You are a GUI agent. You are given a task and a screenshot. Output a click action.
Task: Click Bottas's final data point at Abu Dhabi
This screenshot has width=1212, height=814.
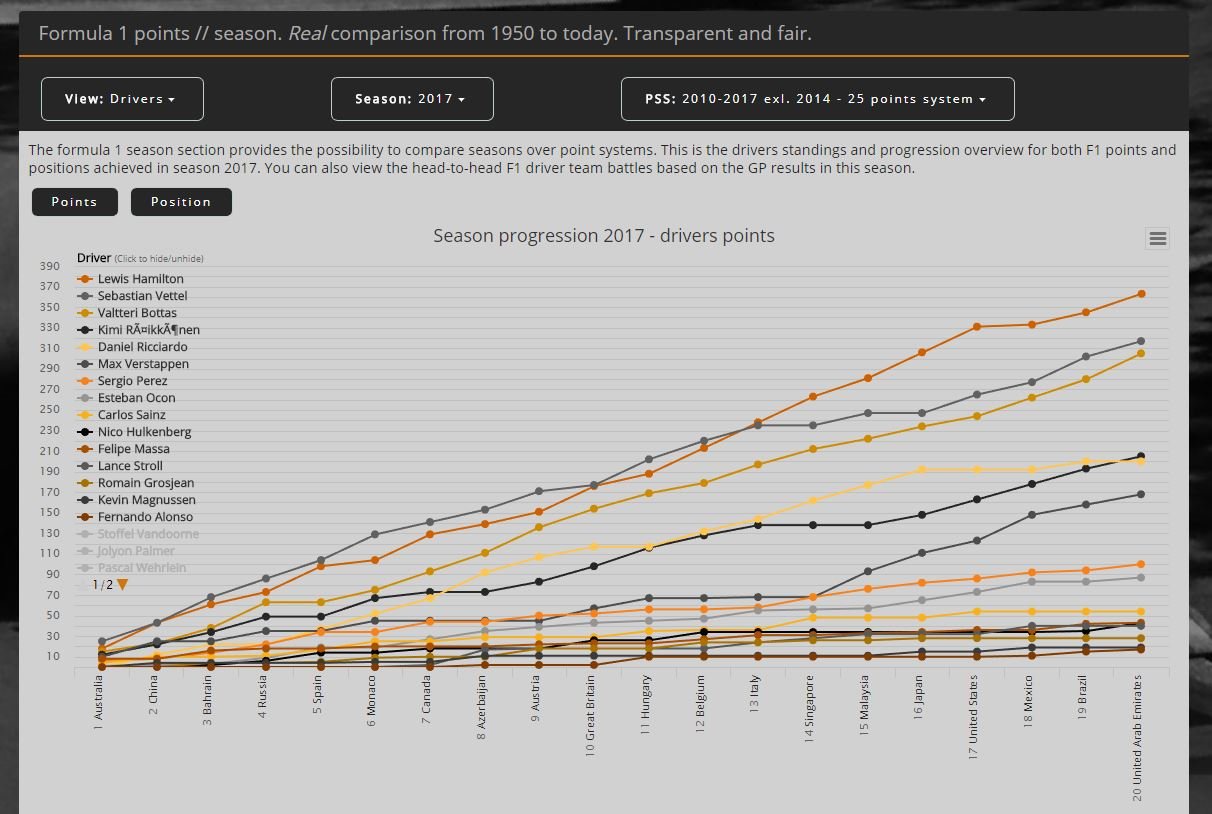click(x=1141, y=353)
